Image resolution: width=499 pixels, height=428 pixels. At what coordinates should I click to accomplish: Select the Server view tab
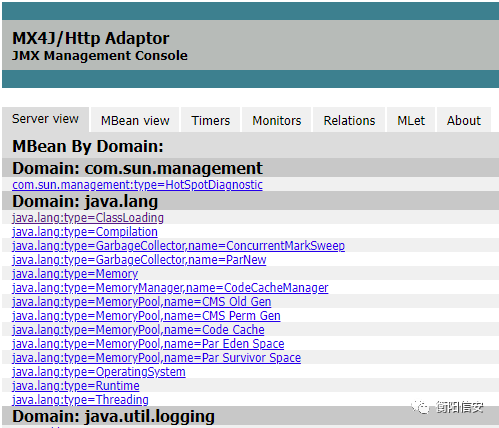(45, 119)
